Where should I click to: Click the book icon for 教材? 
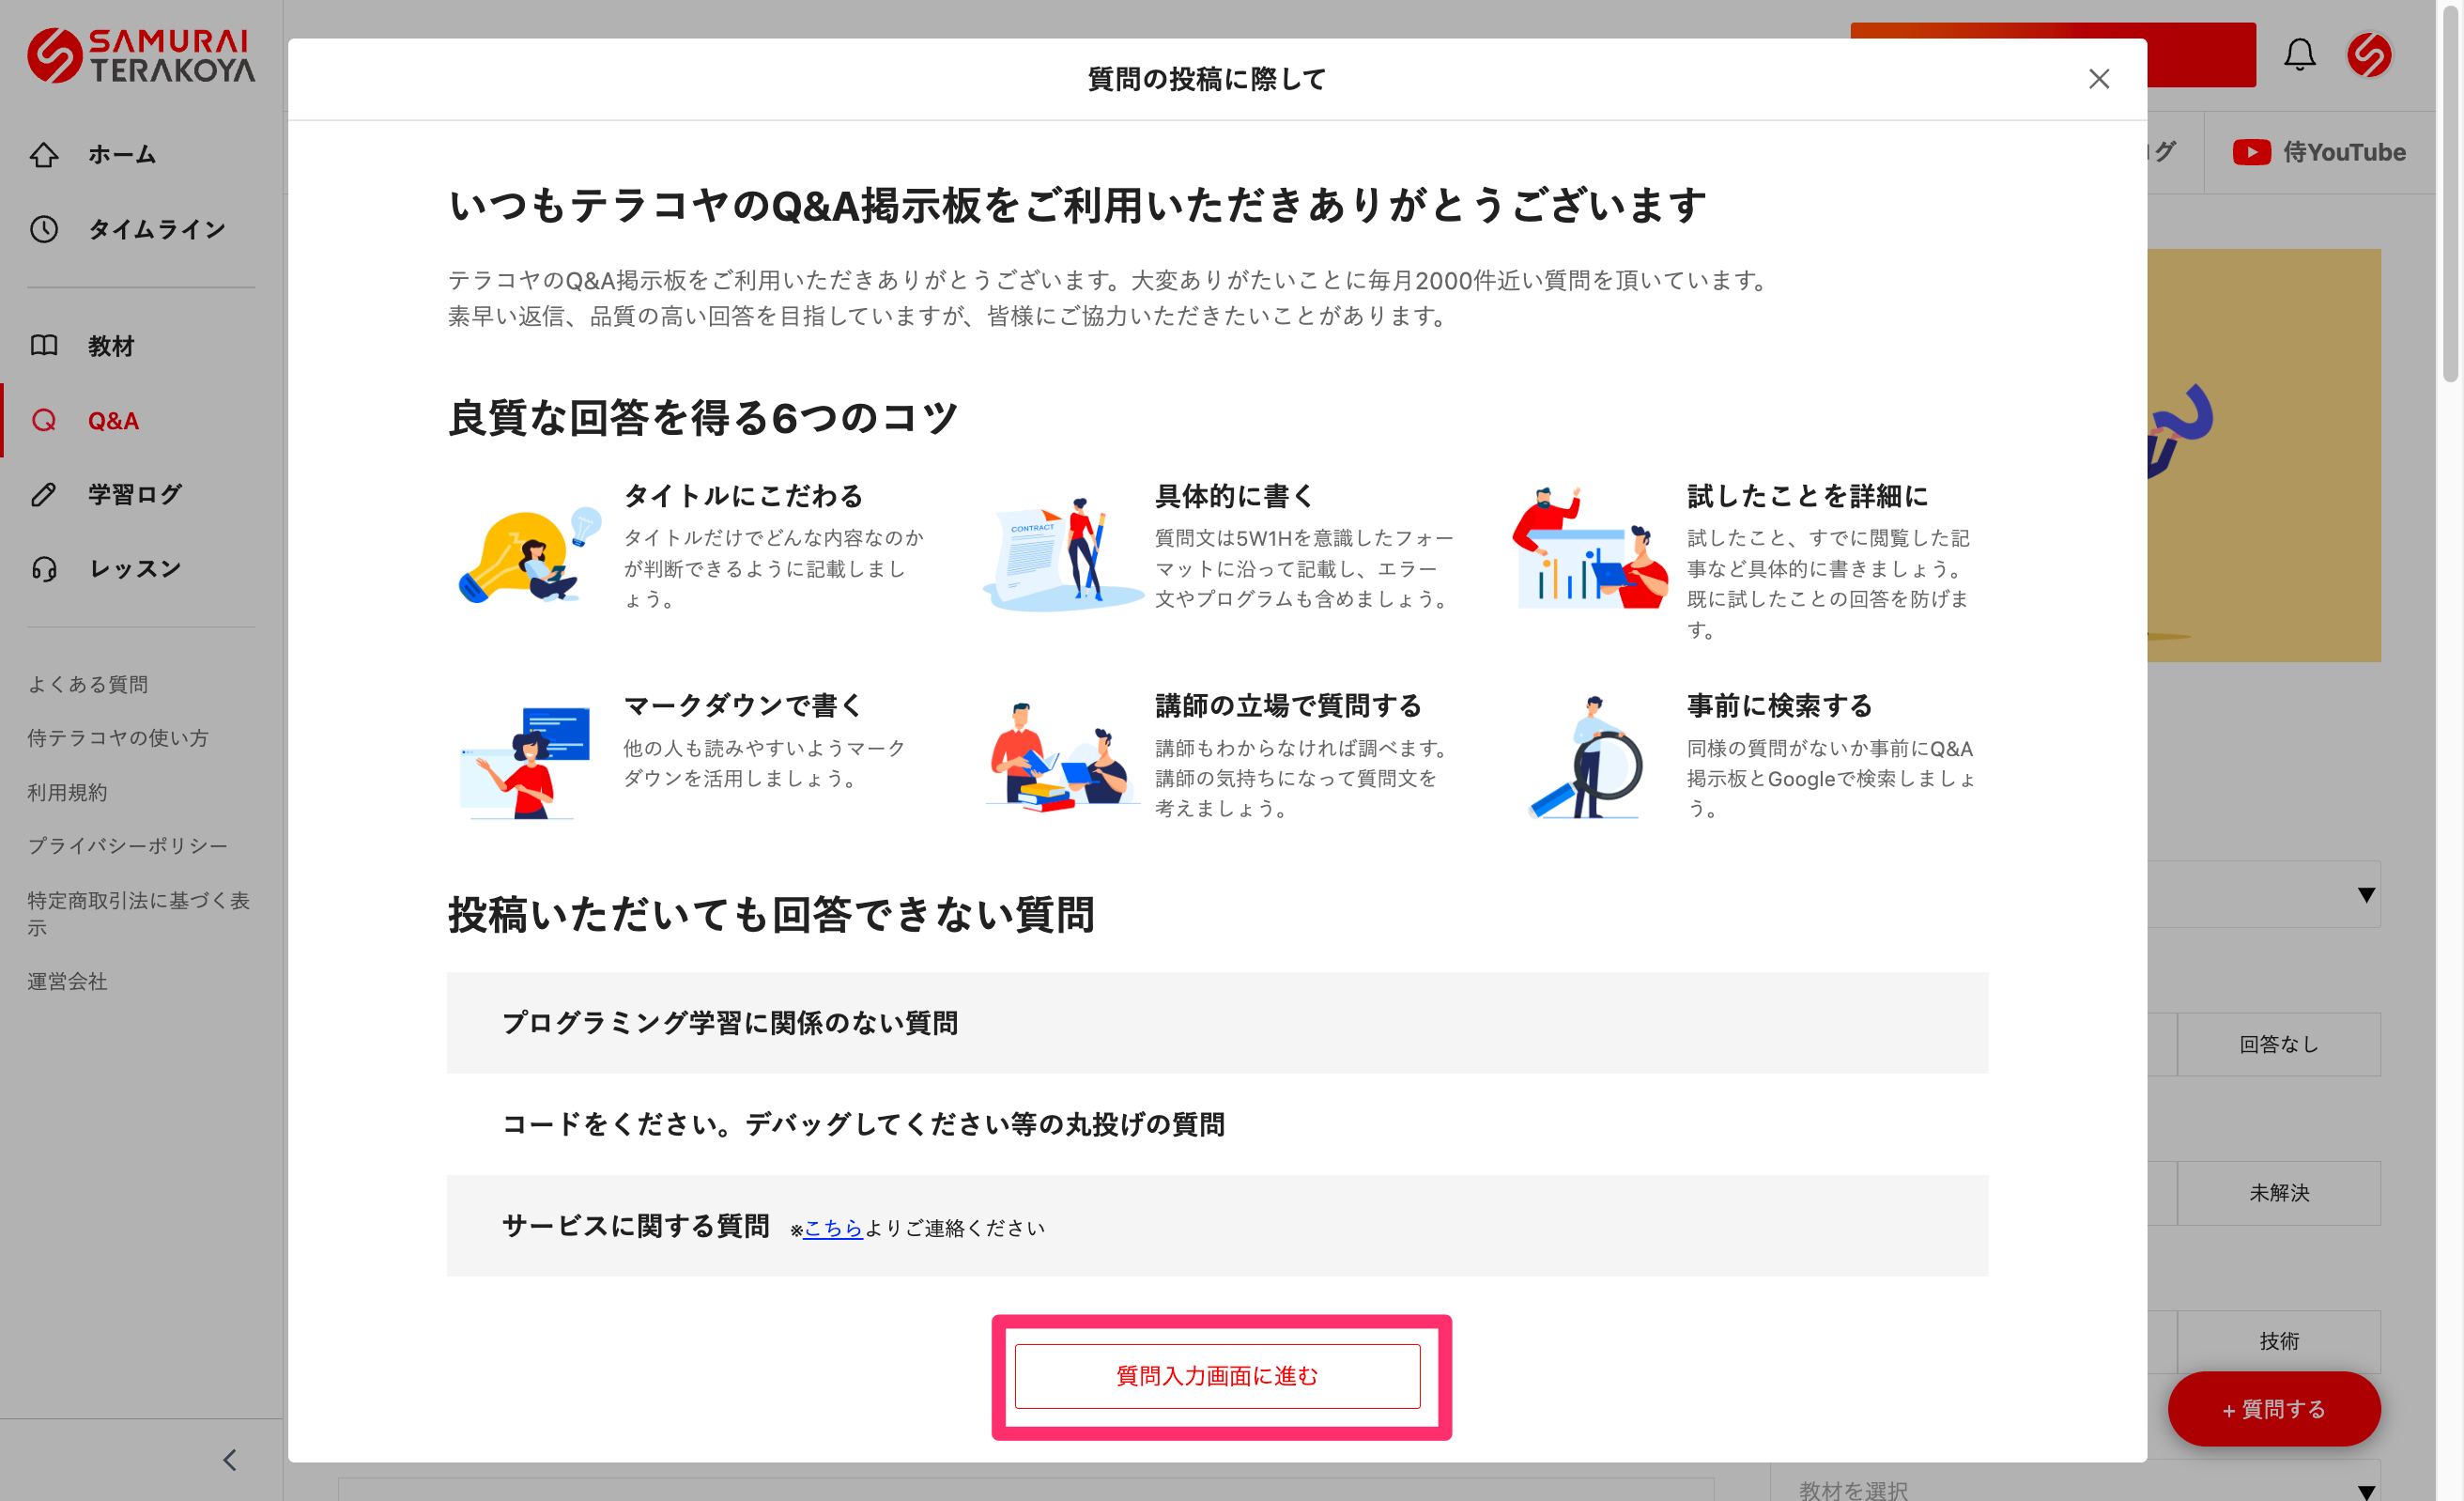[44, 346]
